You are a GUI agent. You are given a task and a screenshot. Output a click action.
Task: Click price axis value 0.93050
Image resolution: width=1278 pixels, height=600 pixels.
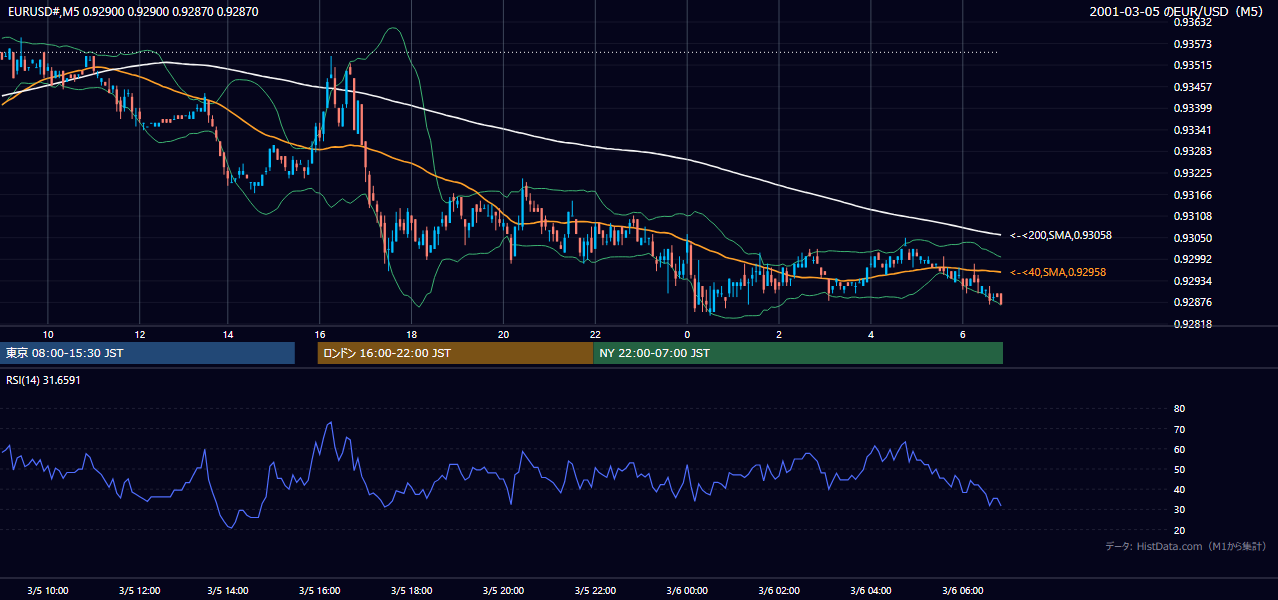(x=1192, y=238)
